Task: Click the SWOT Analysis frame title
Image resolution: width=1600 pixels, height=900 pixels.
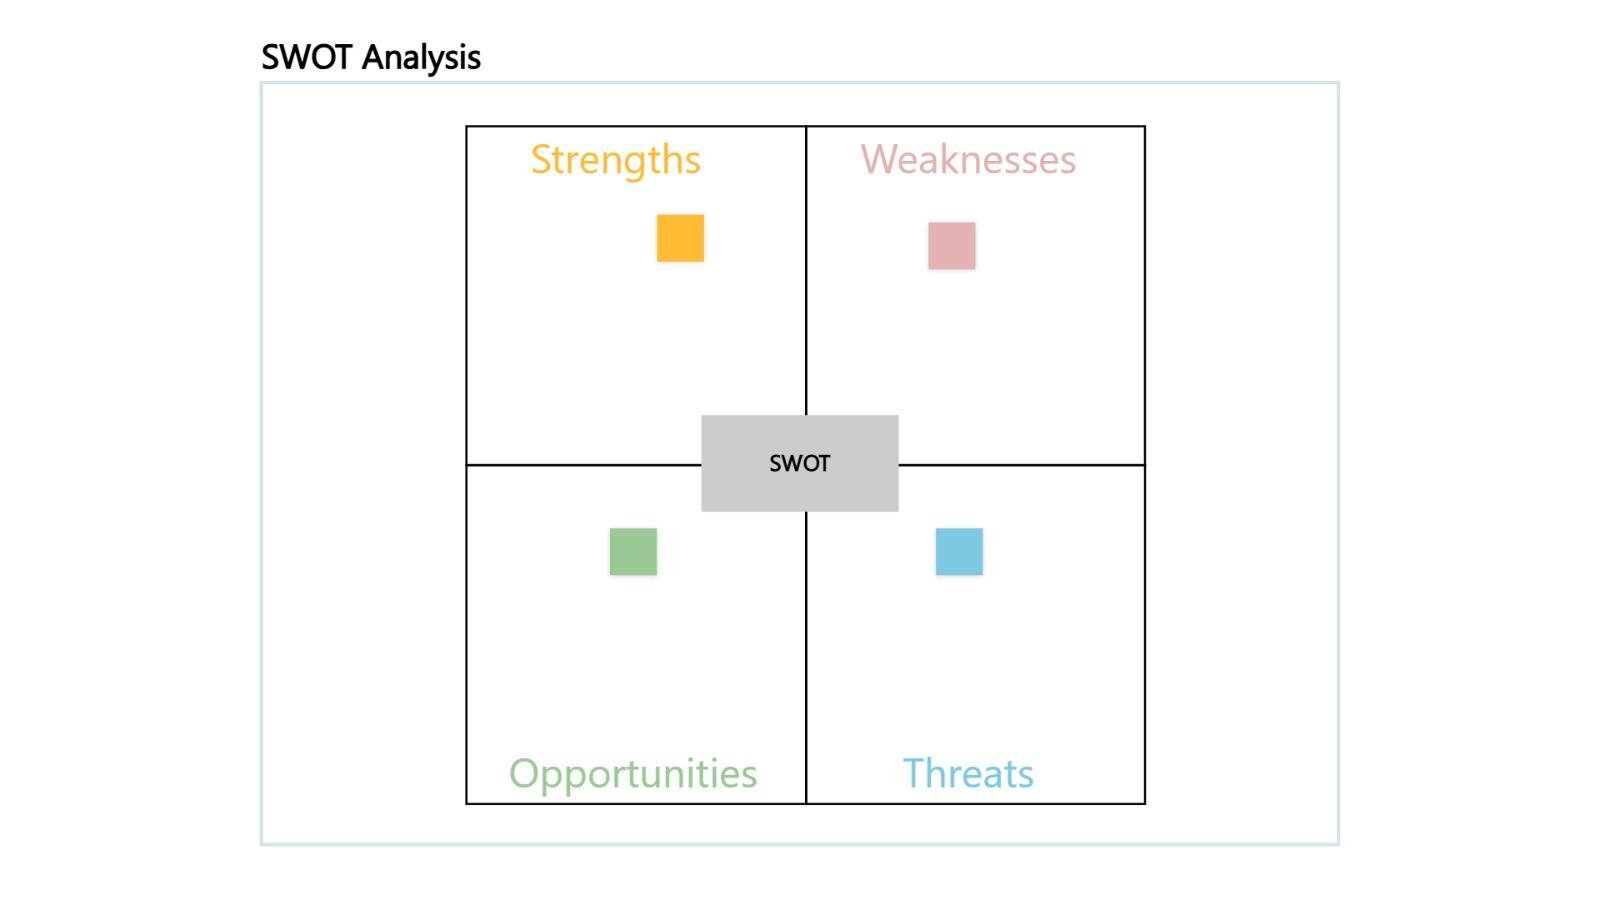Action: pyautogui.click(x=371, y=57)
